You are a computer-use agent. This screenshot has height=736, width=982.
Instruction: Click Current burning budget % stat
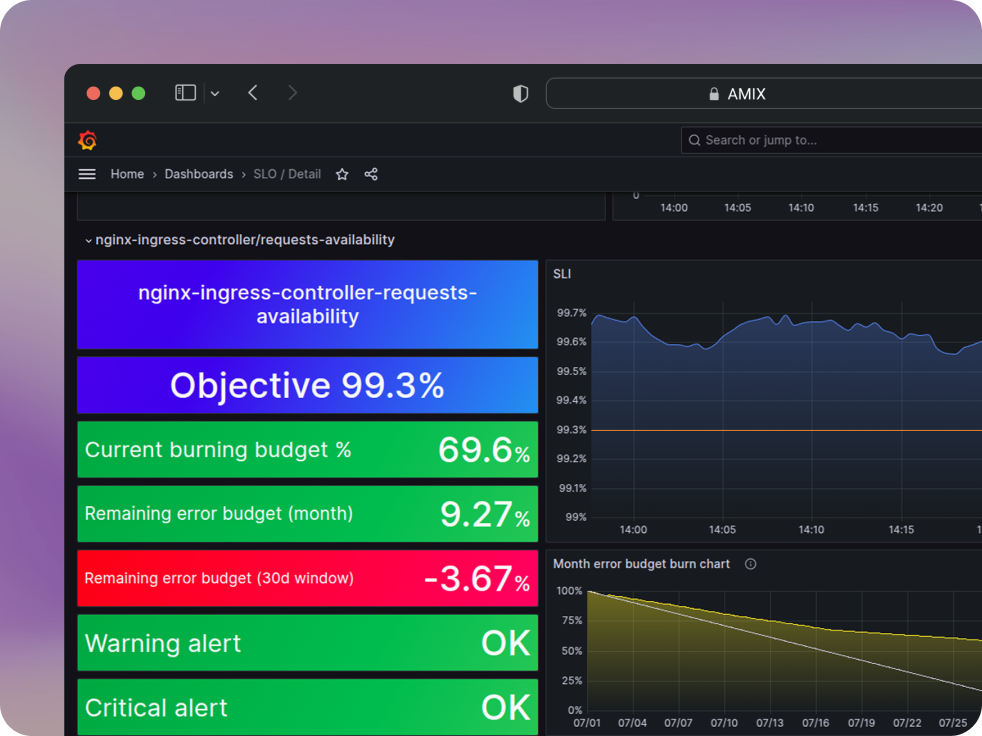pyautogui.click(x=308, y=450)
